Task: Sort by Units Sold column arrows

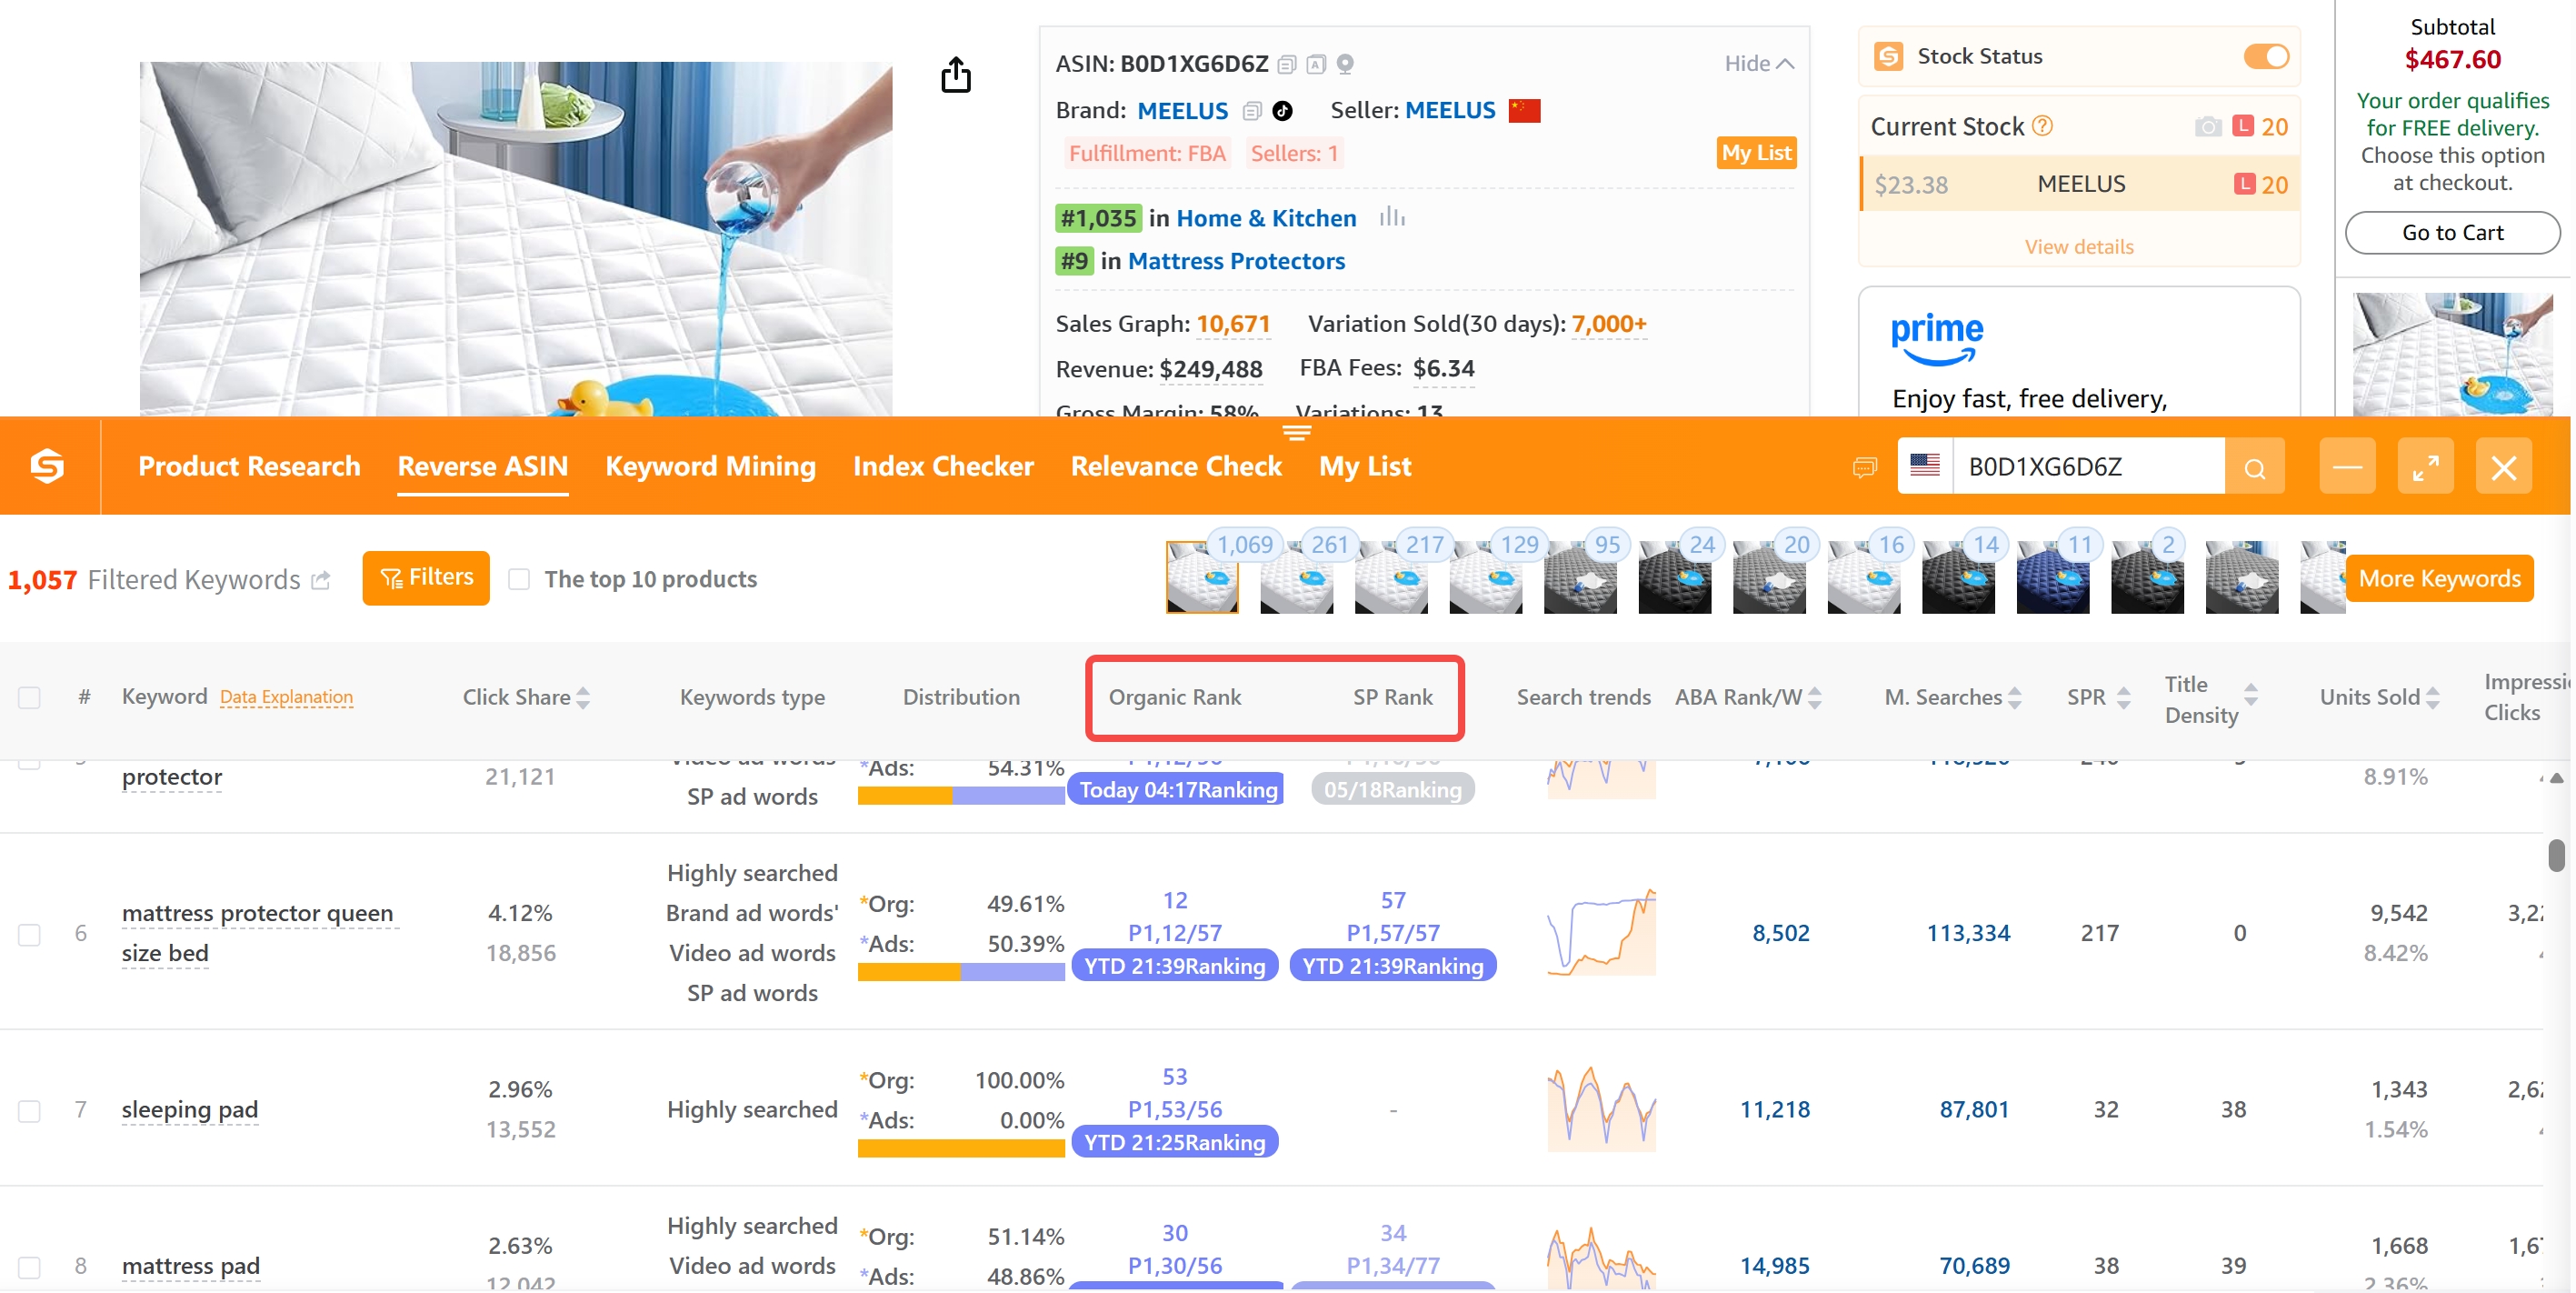Action: click(2432, 698)
